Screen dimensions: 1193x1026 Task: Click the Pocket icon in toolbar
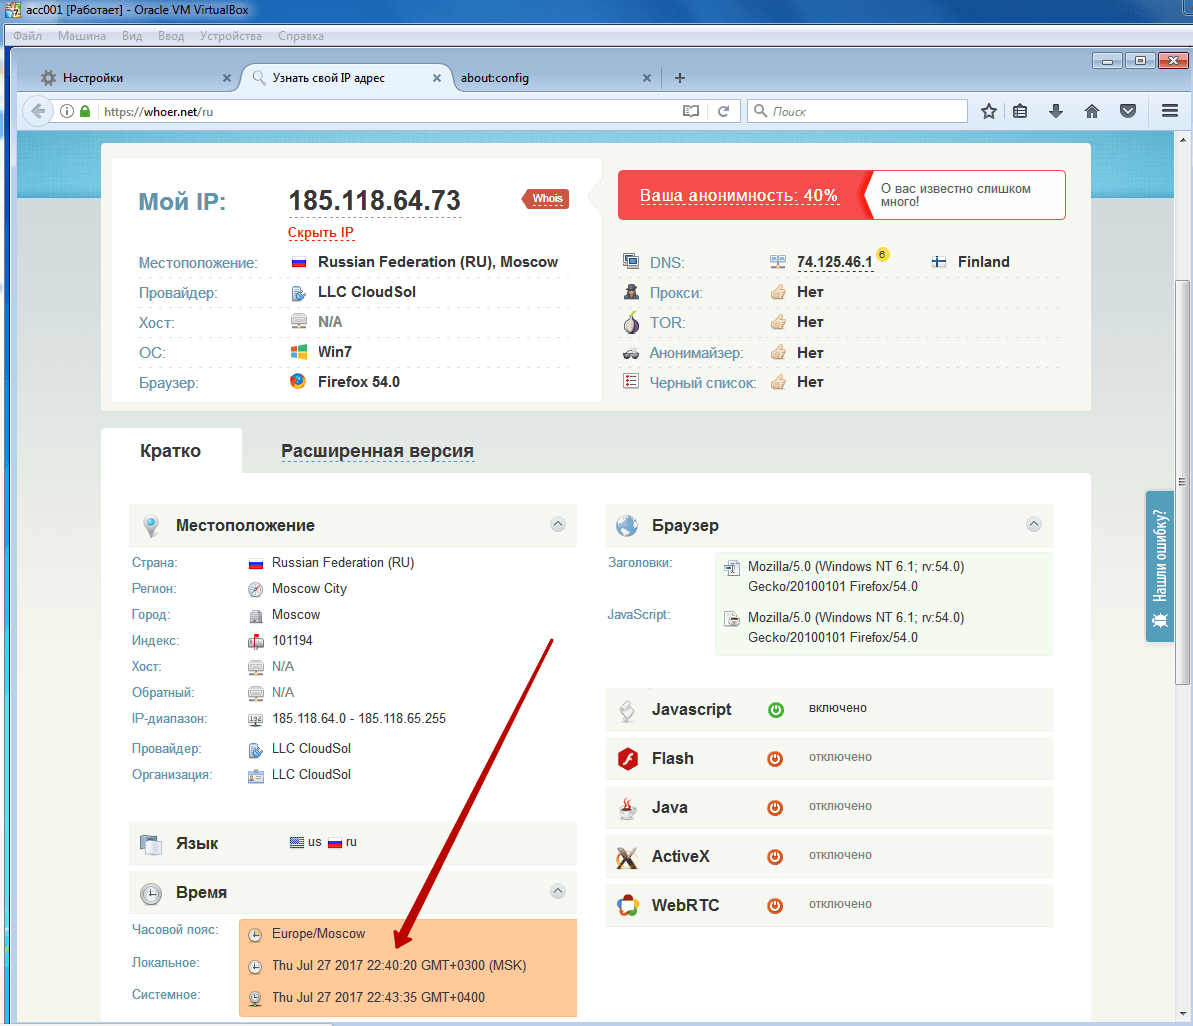click(1128, 111)
